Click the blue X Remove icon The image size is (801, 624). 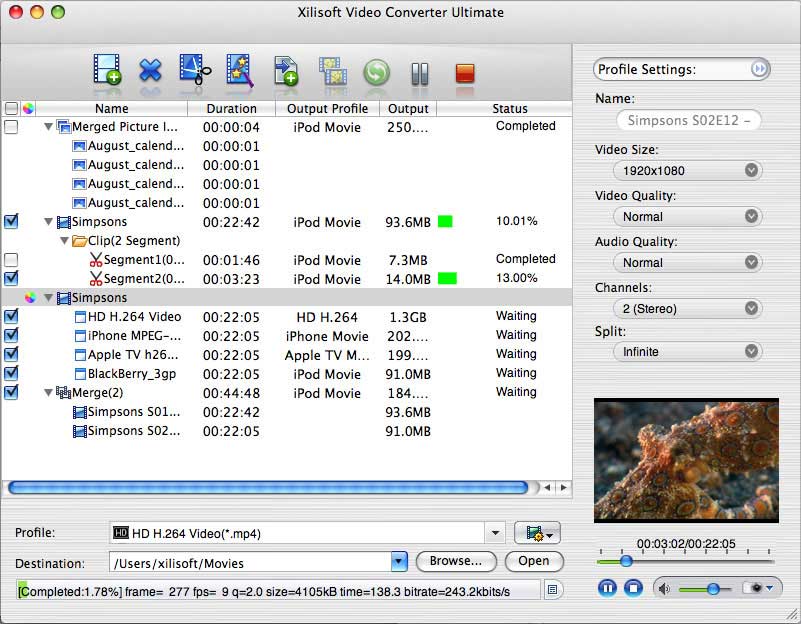pyautogui.click(x=150, y=71)
